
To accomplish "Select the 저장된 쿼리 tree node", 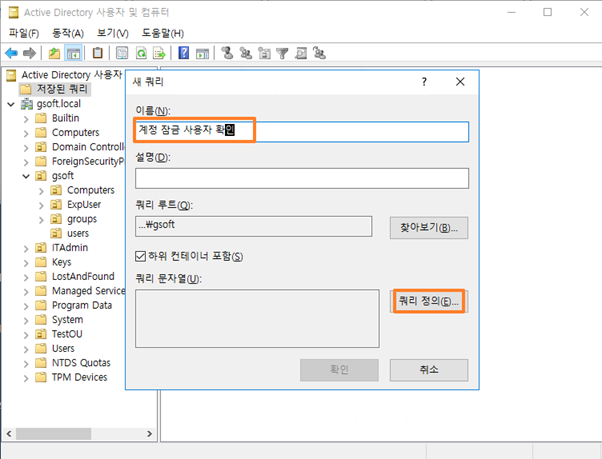I will 55,89.
